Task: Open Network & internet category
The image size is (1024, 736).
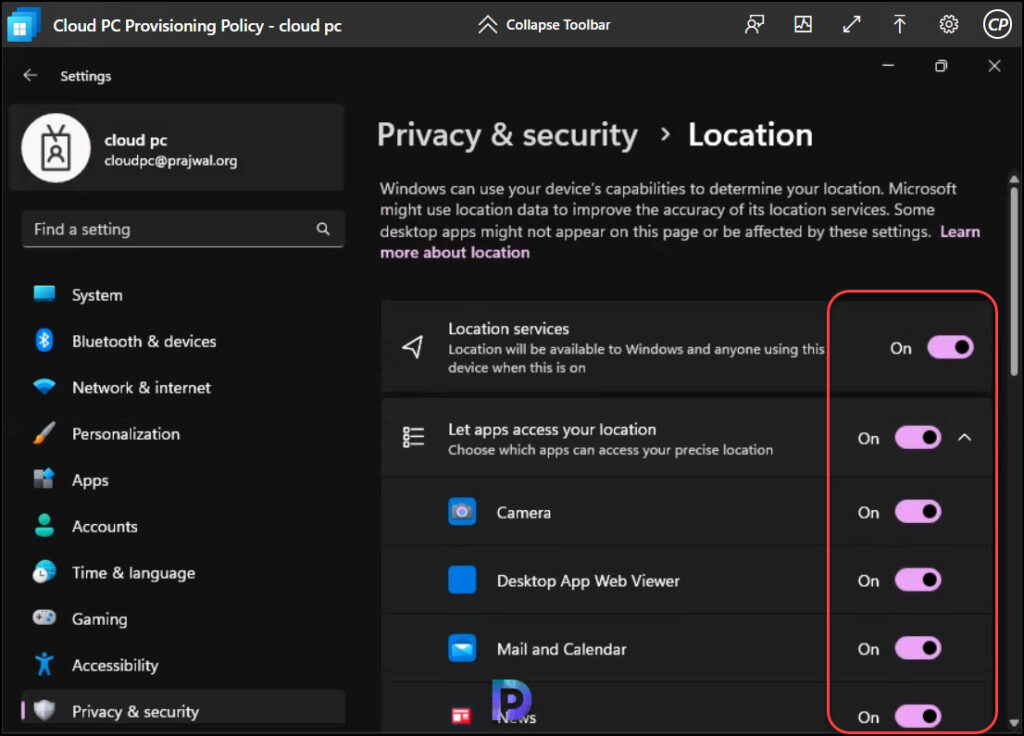Action: coord(183,387)
